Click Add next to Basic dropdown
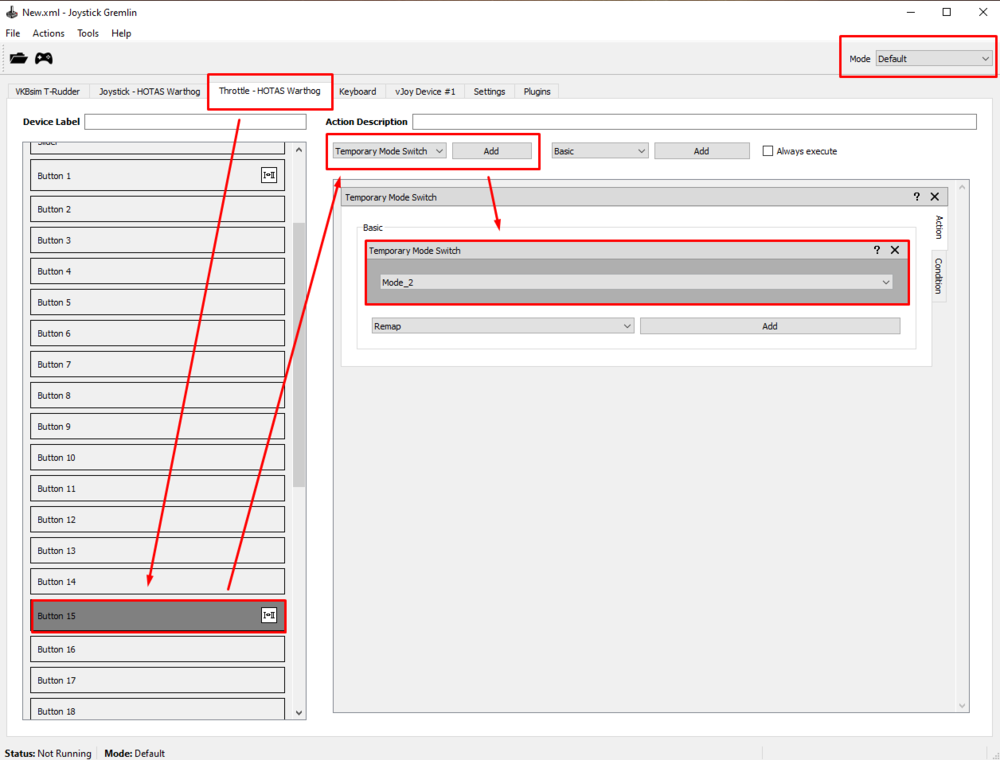The image size is (1000, 760). pyautogui.click(x=702, y=151)
